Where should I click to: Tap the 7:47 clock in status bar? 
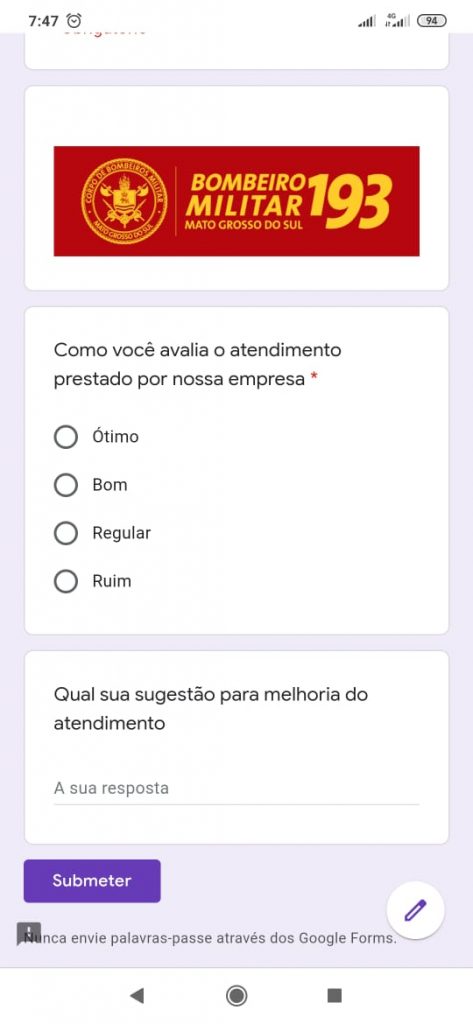(x=44, y=21)
